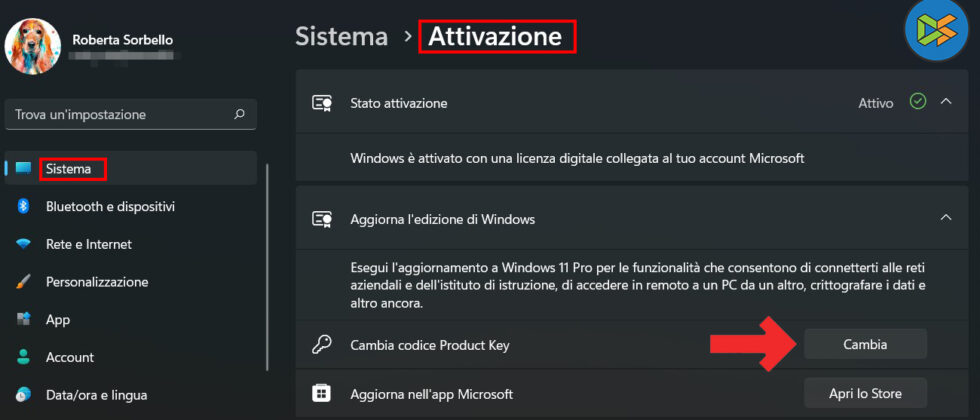
Task: Click the Trova un'impostazione search field
Action: click(x=120, y=114)
